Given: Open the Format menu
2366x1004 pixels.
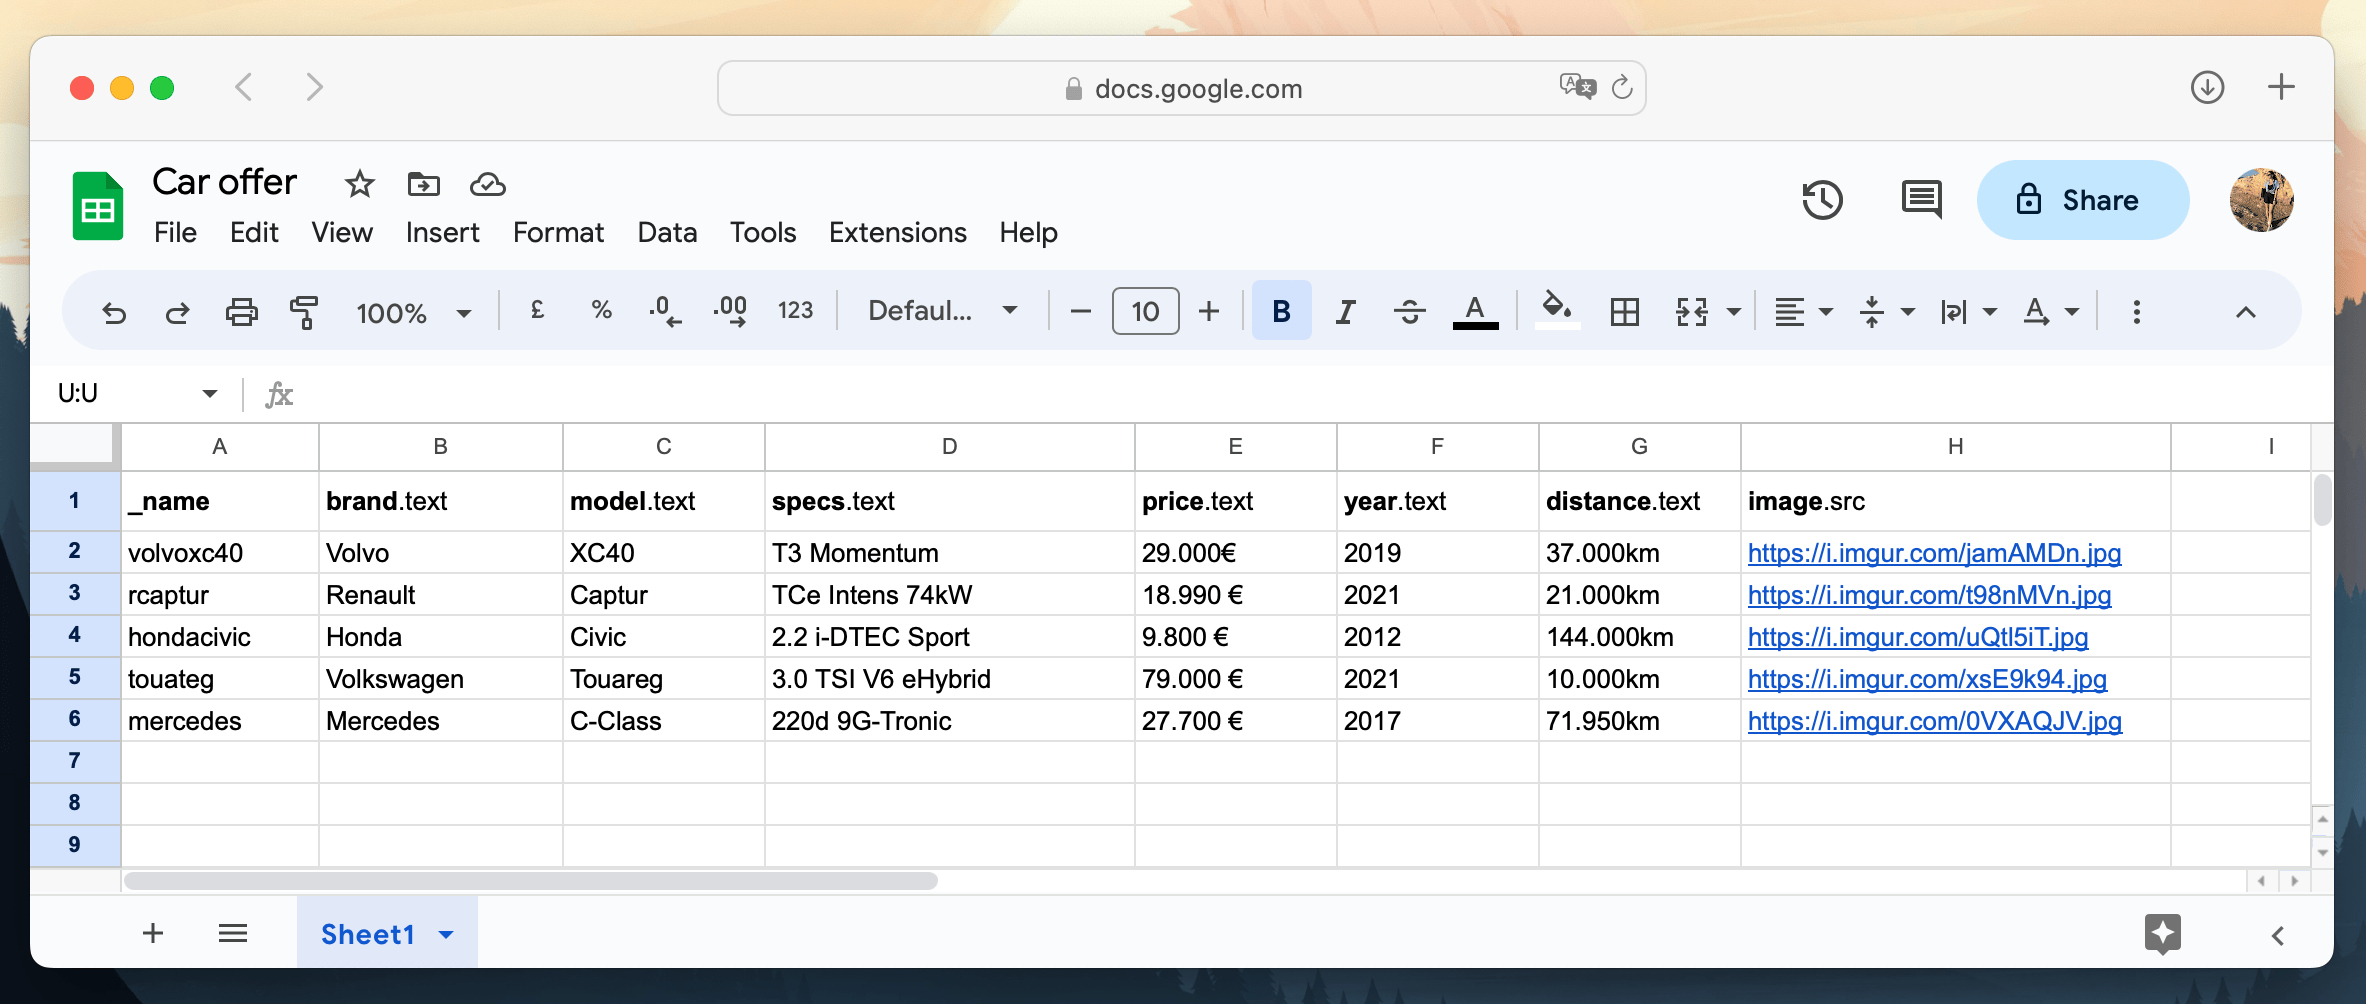Looking at the screenshot, I should coord(558,233).
